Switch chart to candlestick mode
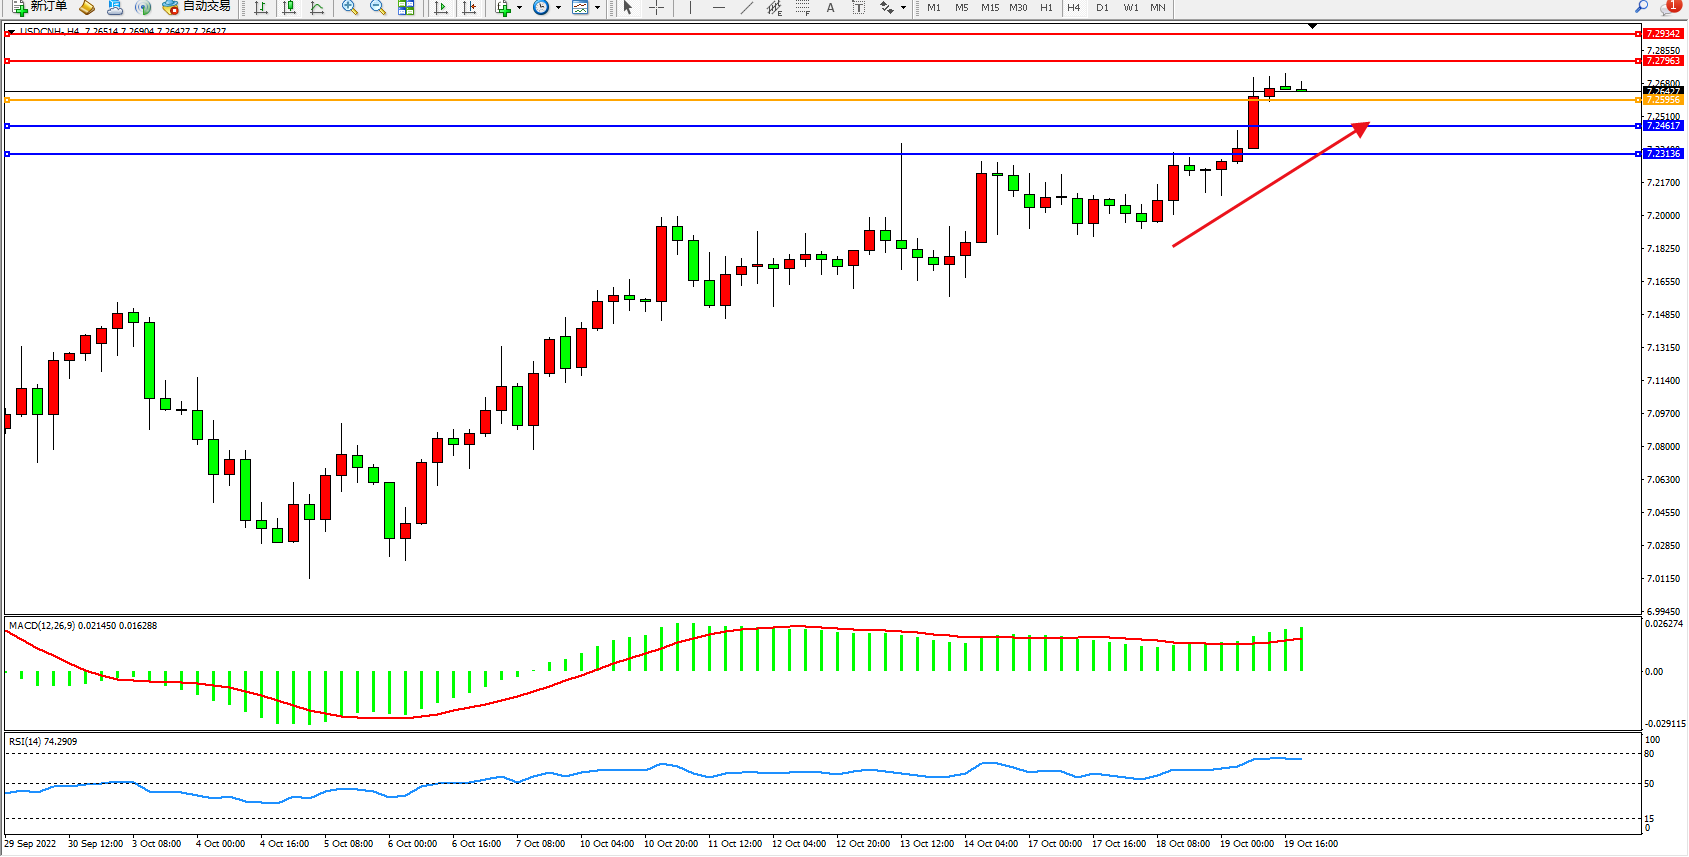The image size is (1689, 857). pos(289,8)
